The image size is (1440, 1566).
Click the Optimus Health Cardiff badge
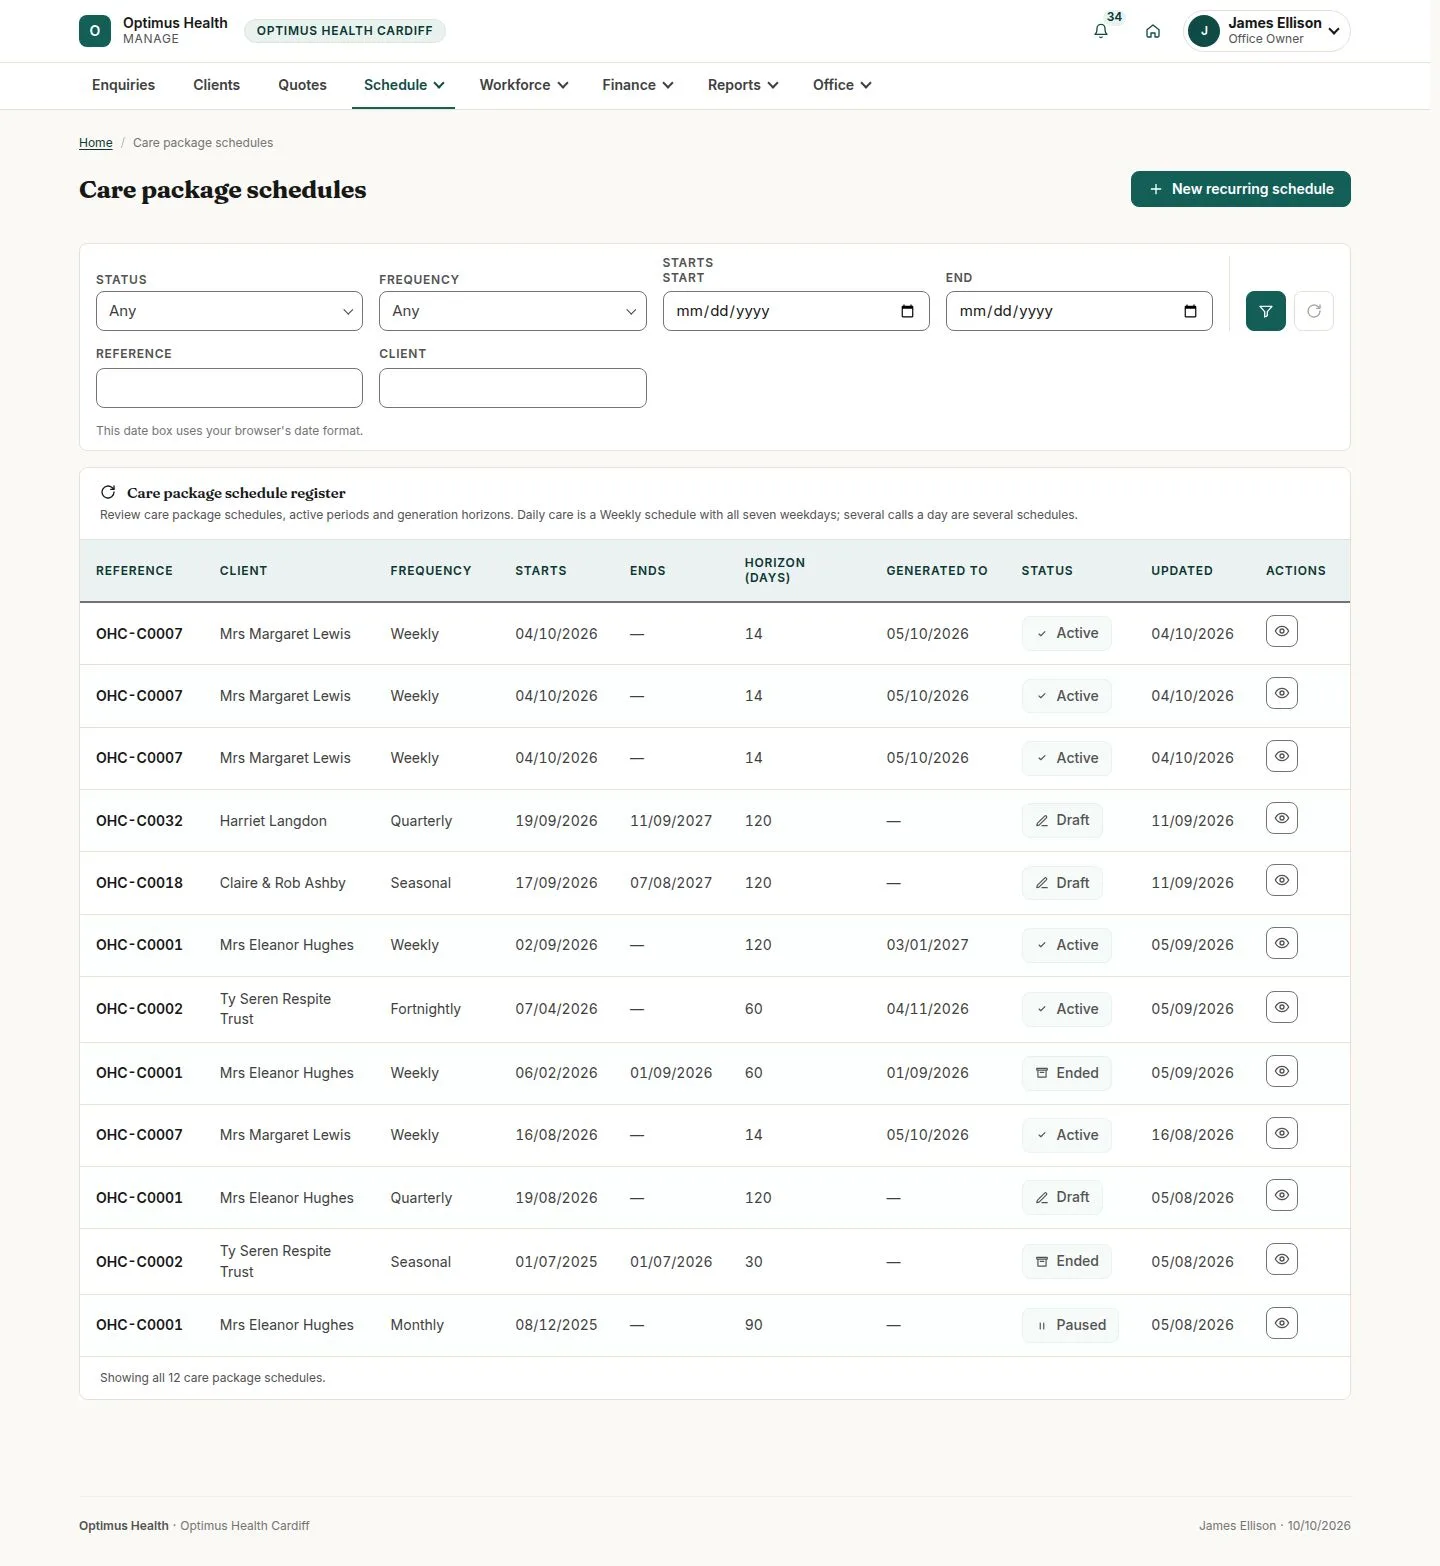(x=345, y=31)
